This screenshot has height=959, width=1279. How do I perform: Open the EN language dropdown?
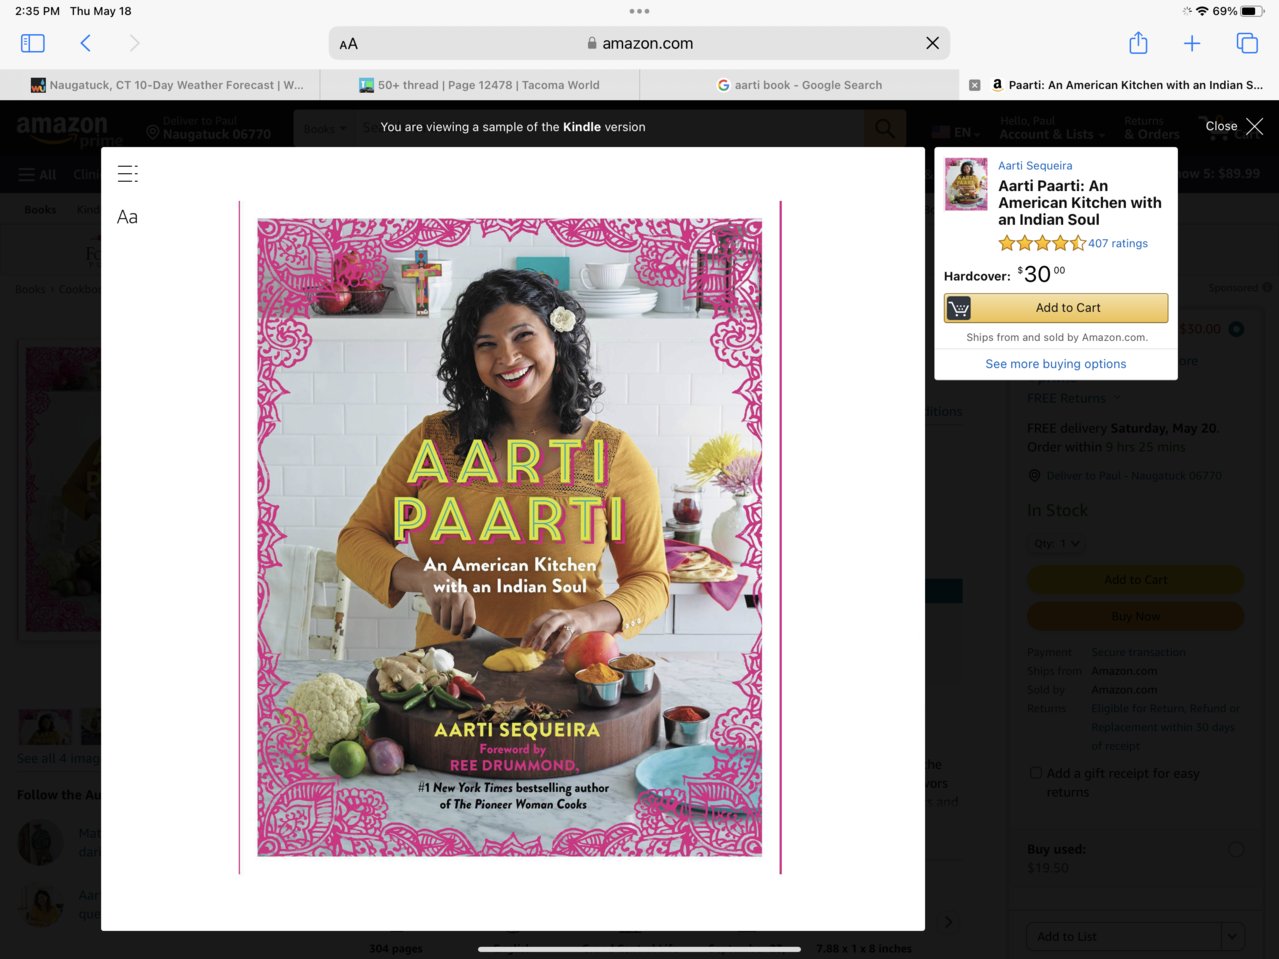tap(956, 132)
